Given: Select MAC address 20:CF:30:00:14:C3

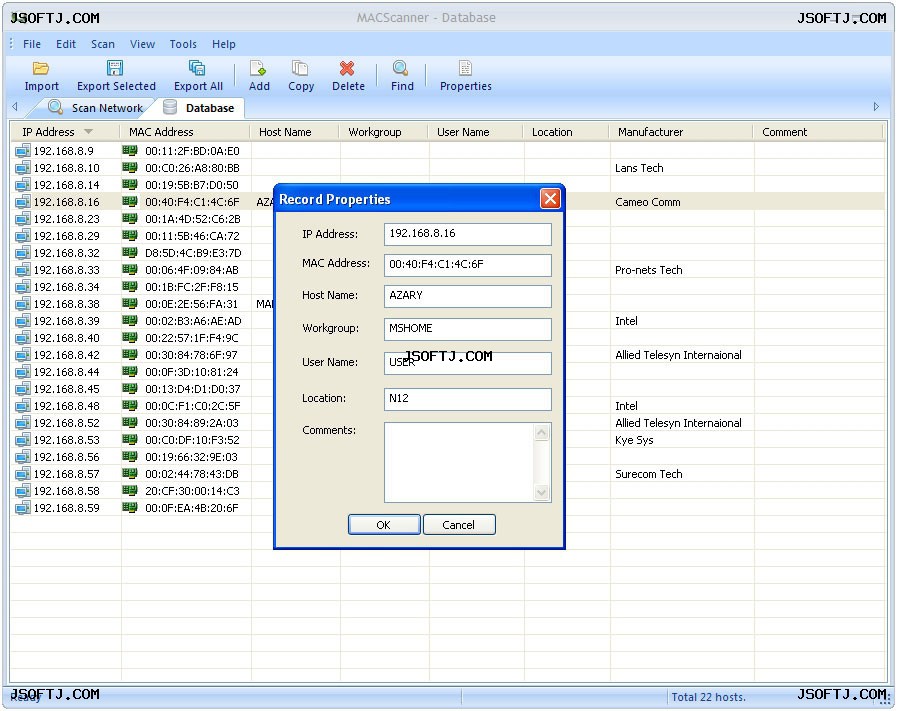Looking at the screenshot, I should click(192, 491).
